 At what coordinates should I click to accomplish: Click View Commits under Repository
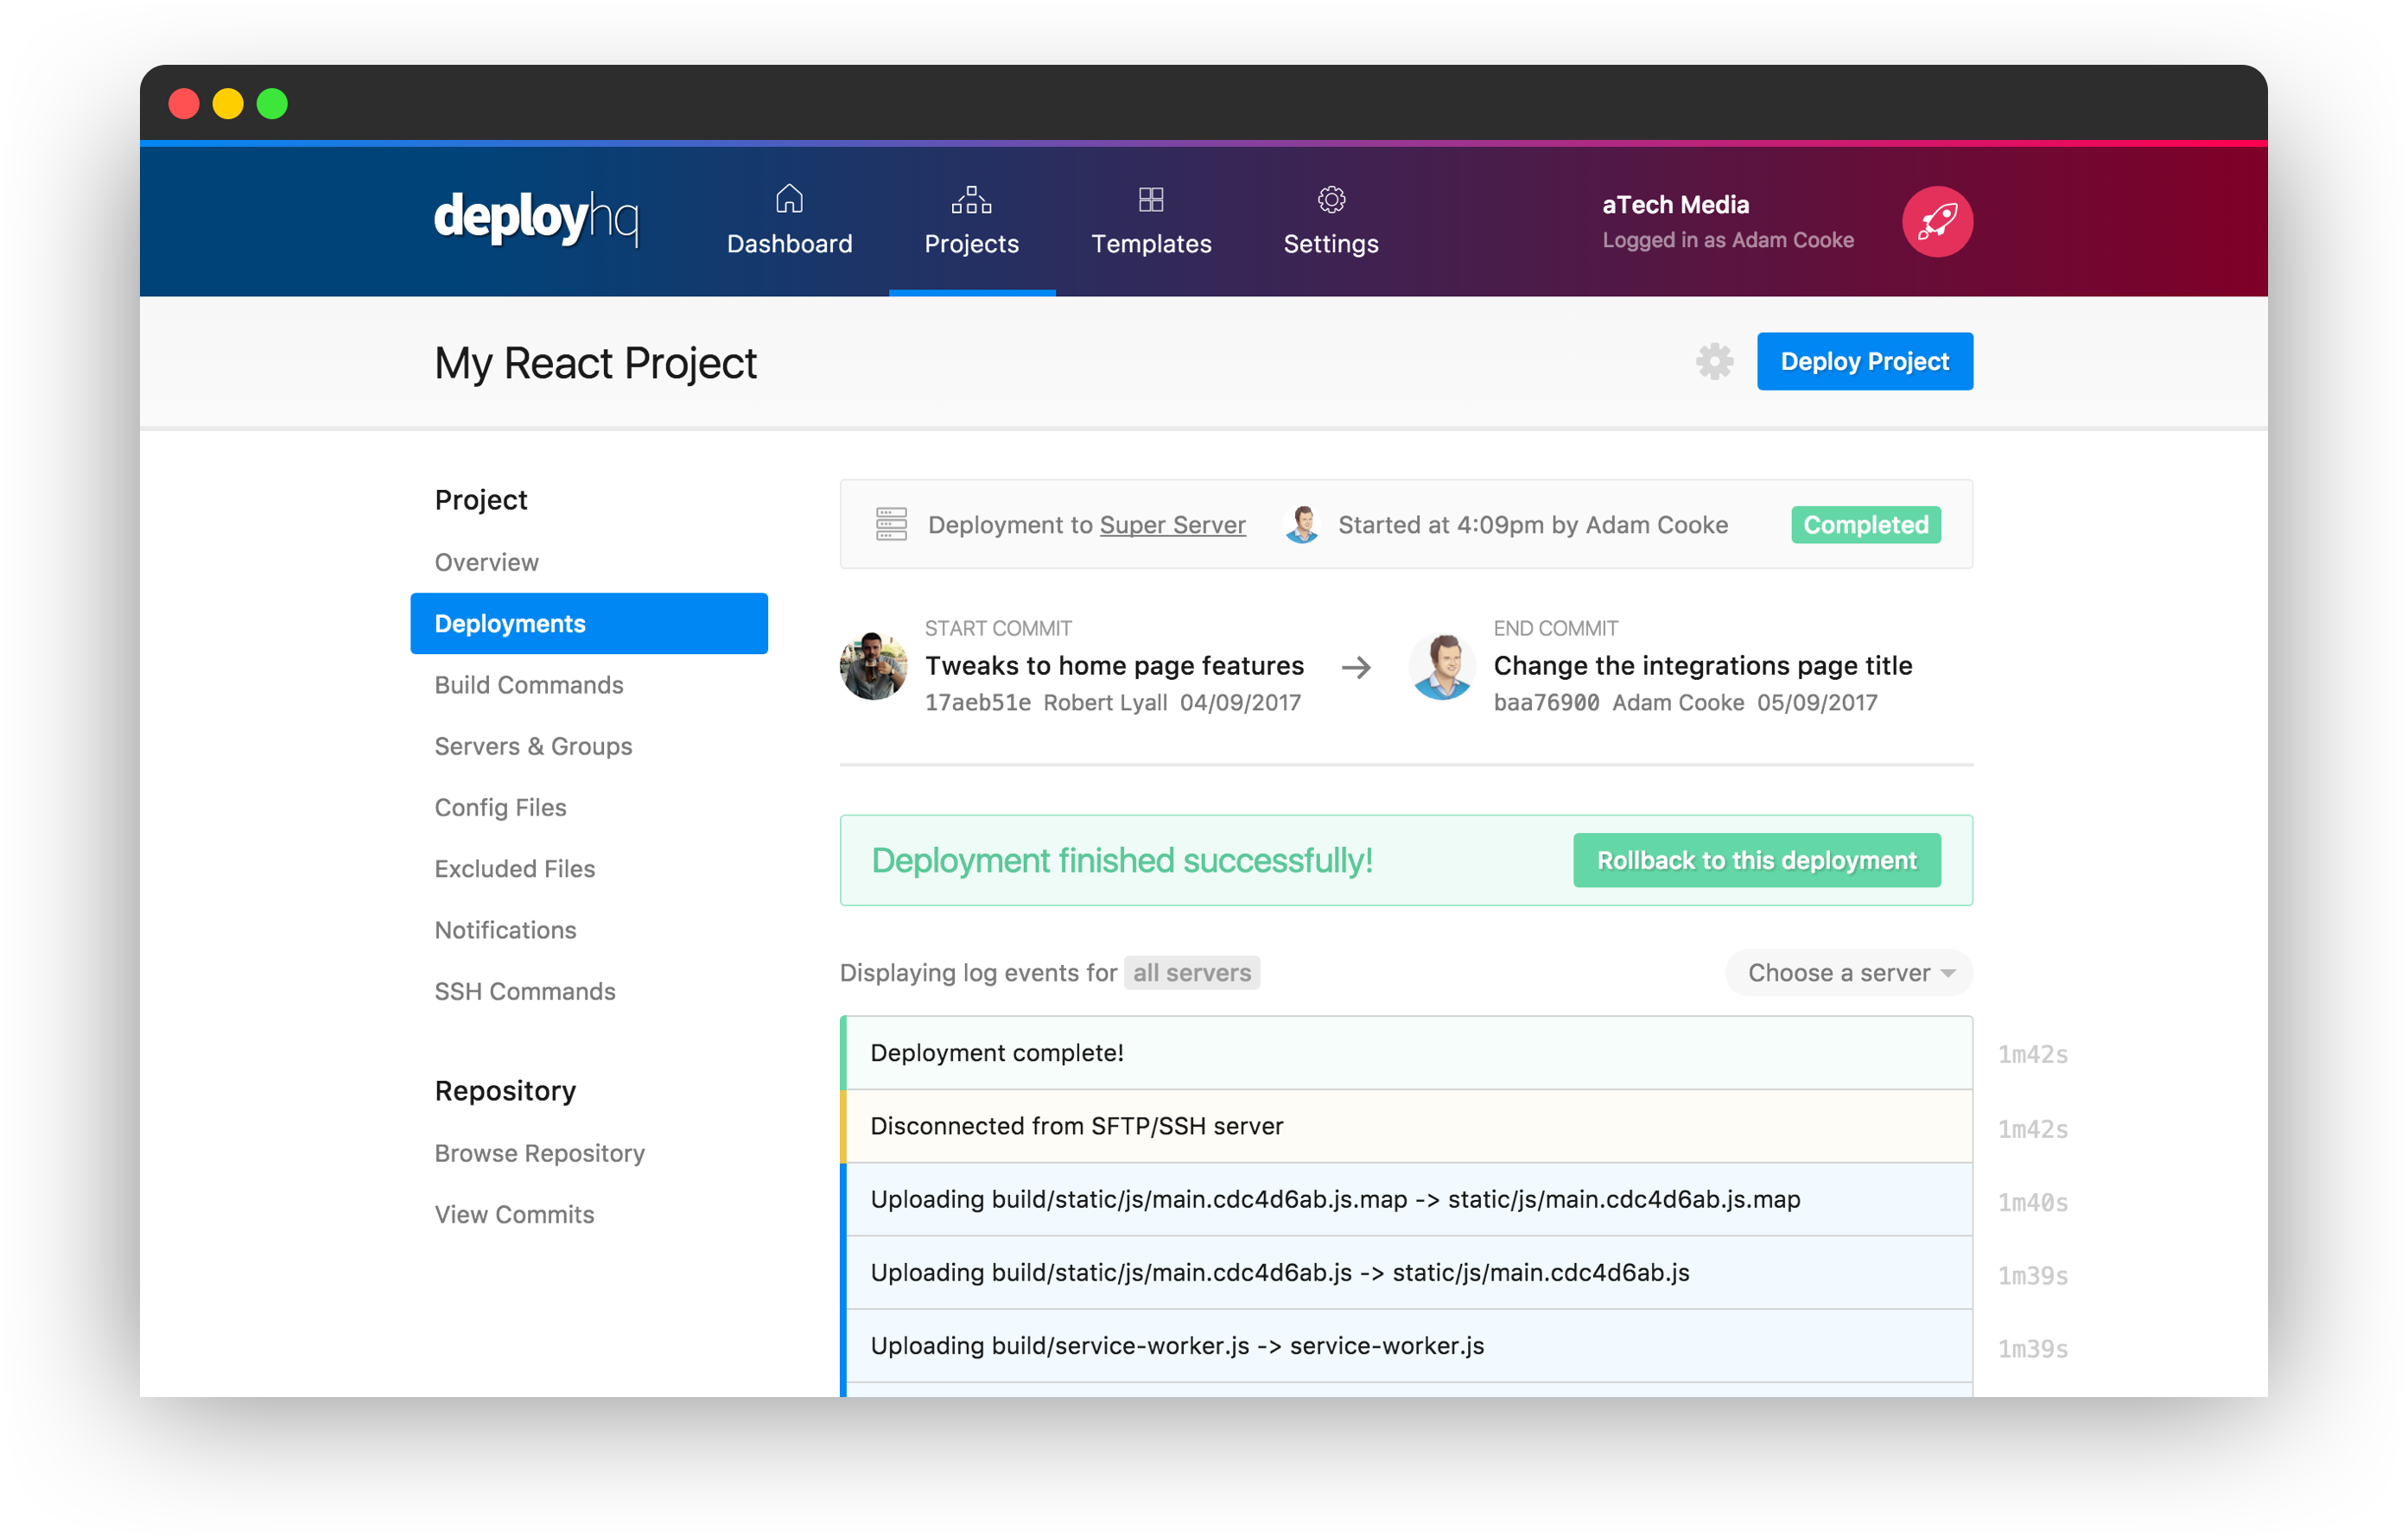tap(514, 1213)
